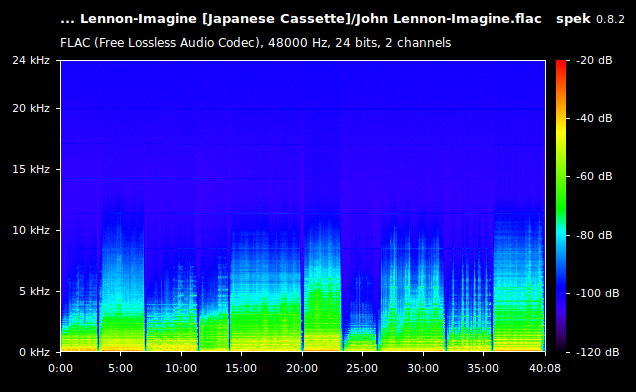Click the "5 kHz" frequency axis label
636x392 pixels.
pos(34,291)
